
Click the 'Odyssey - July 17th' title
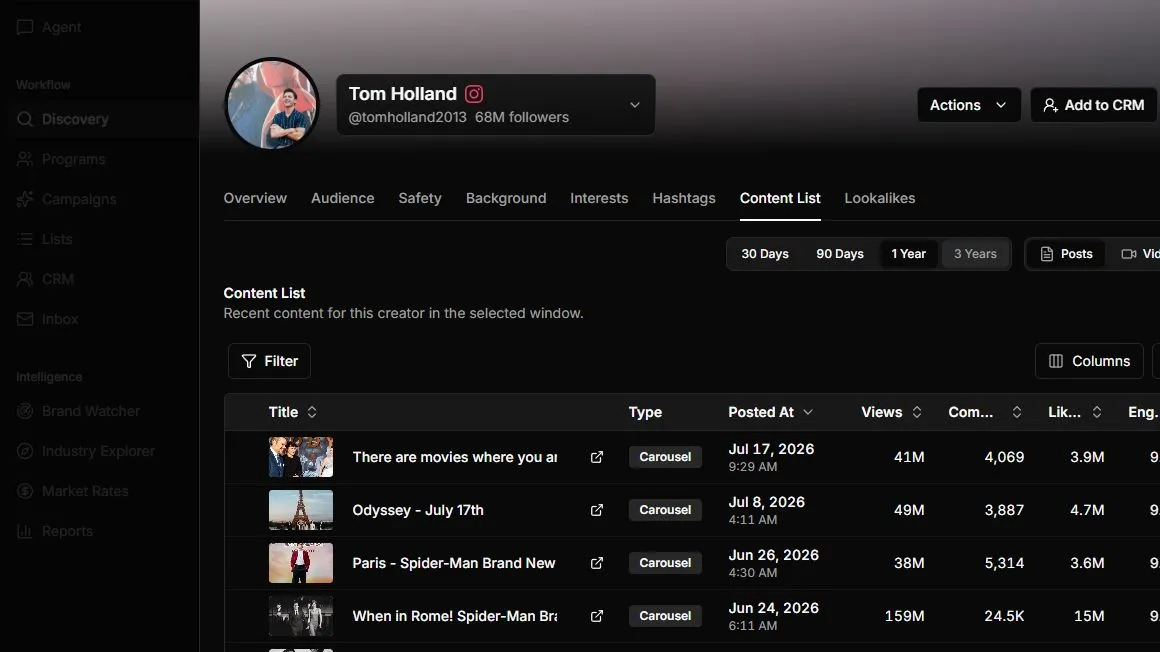[x=418, y=510]
